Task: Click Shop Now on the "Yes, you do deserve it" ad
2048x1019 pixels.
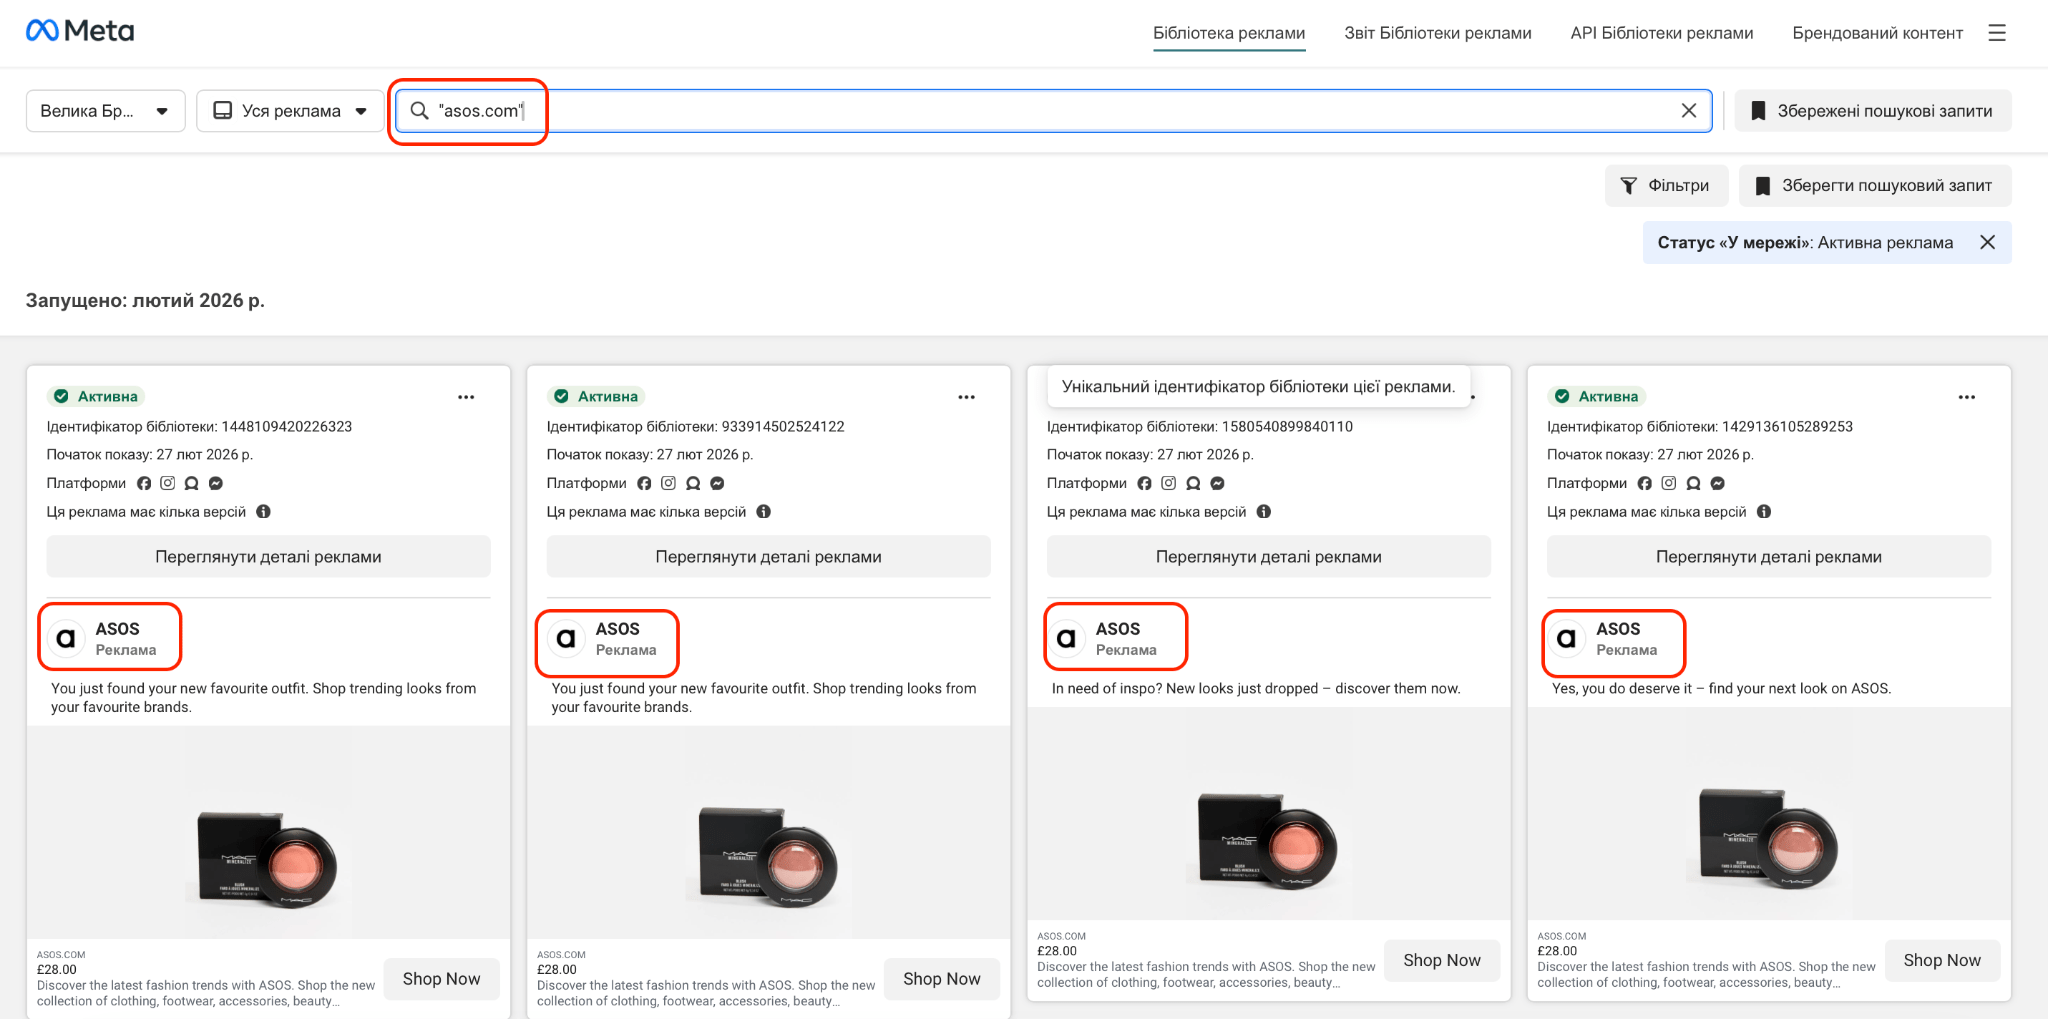Action: point(1942,960)
